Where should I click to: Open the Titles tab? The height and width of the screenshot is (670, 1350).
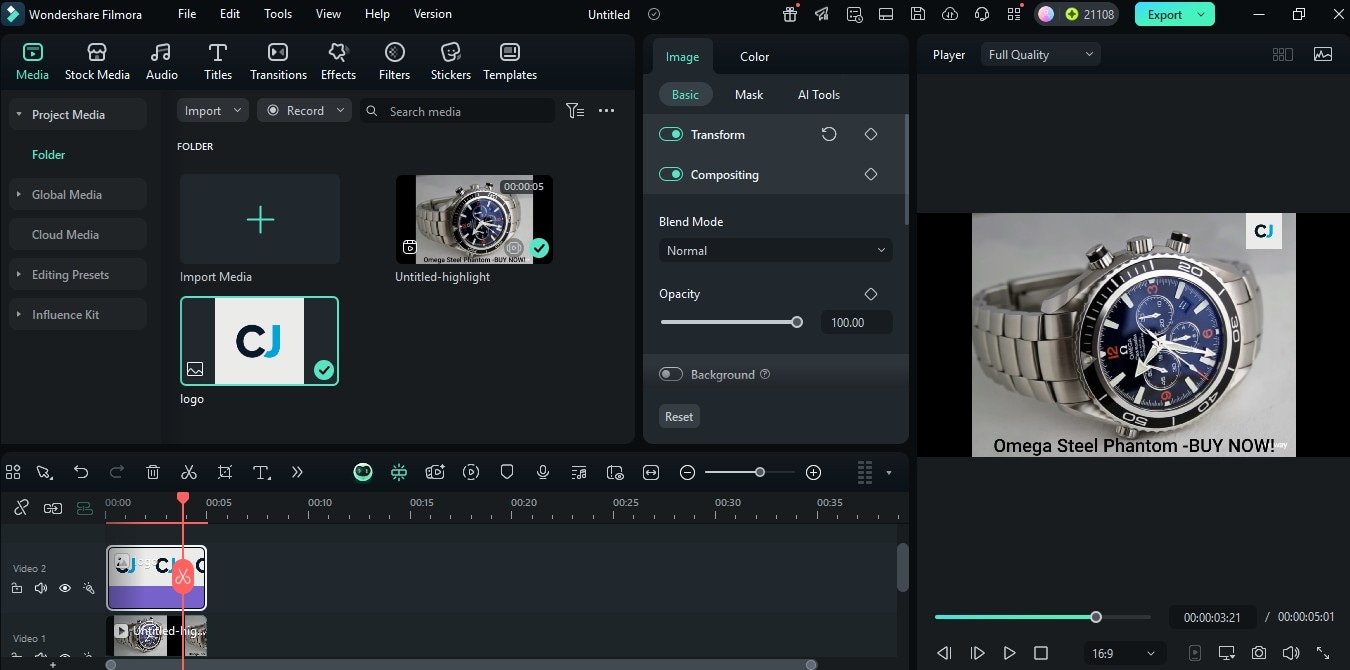point(218,62)
